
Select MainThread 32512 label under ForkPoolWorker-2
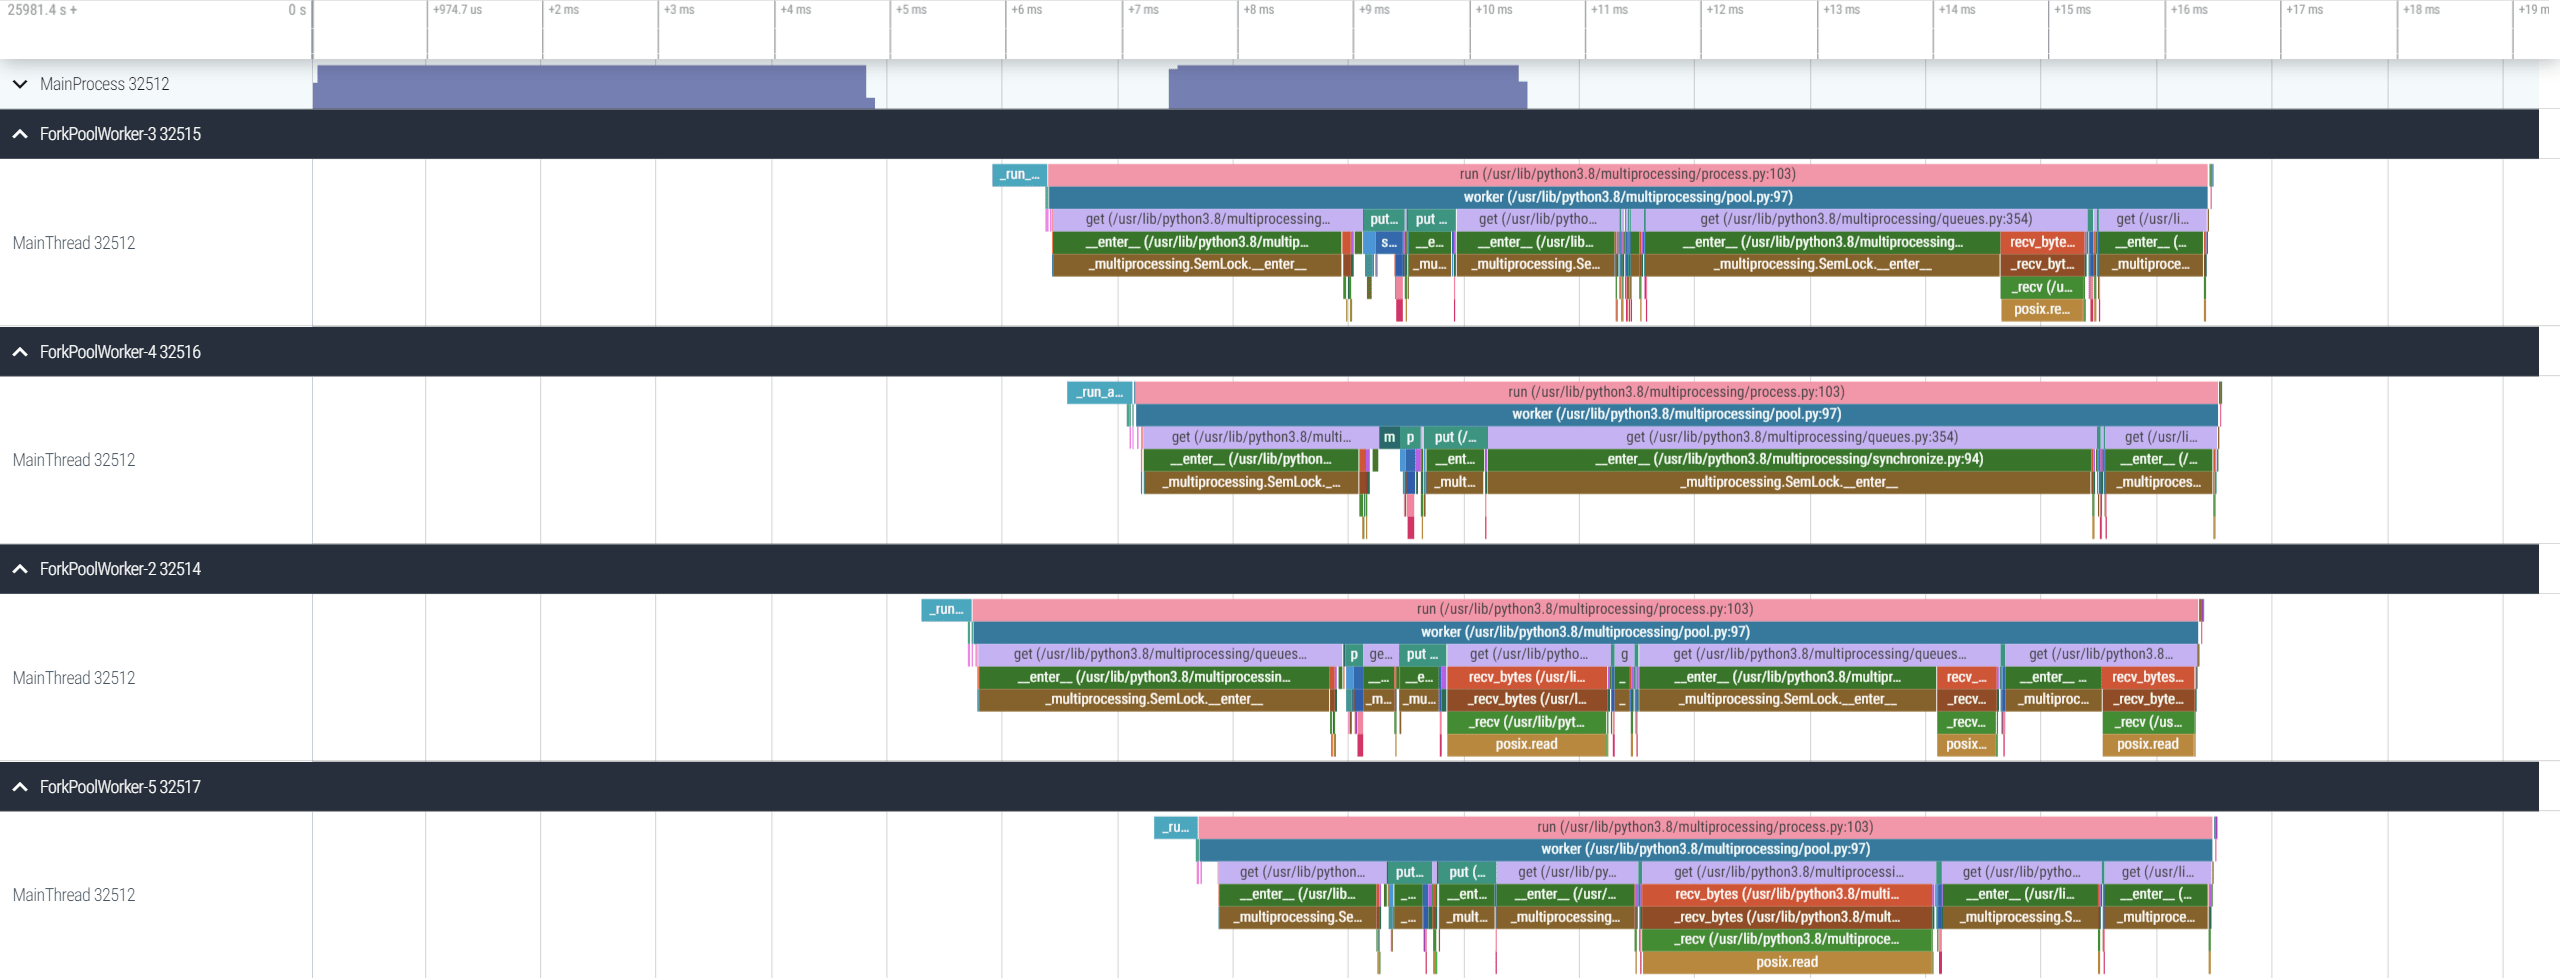pyautogui.click(x=74, y=678)
